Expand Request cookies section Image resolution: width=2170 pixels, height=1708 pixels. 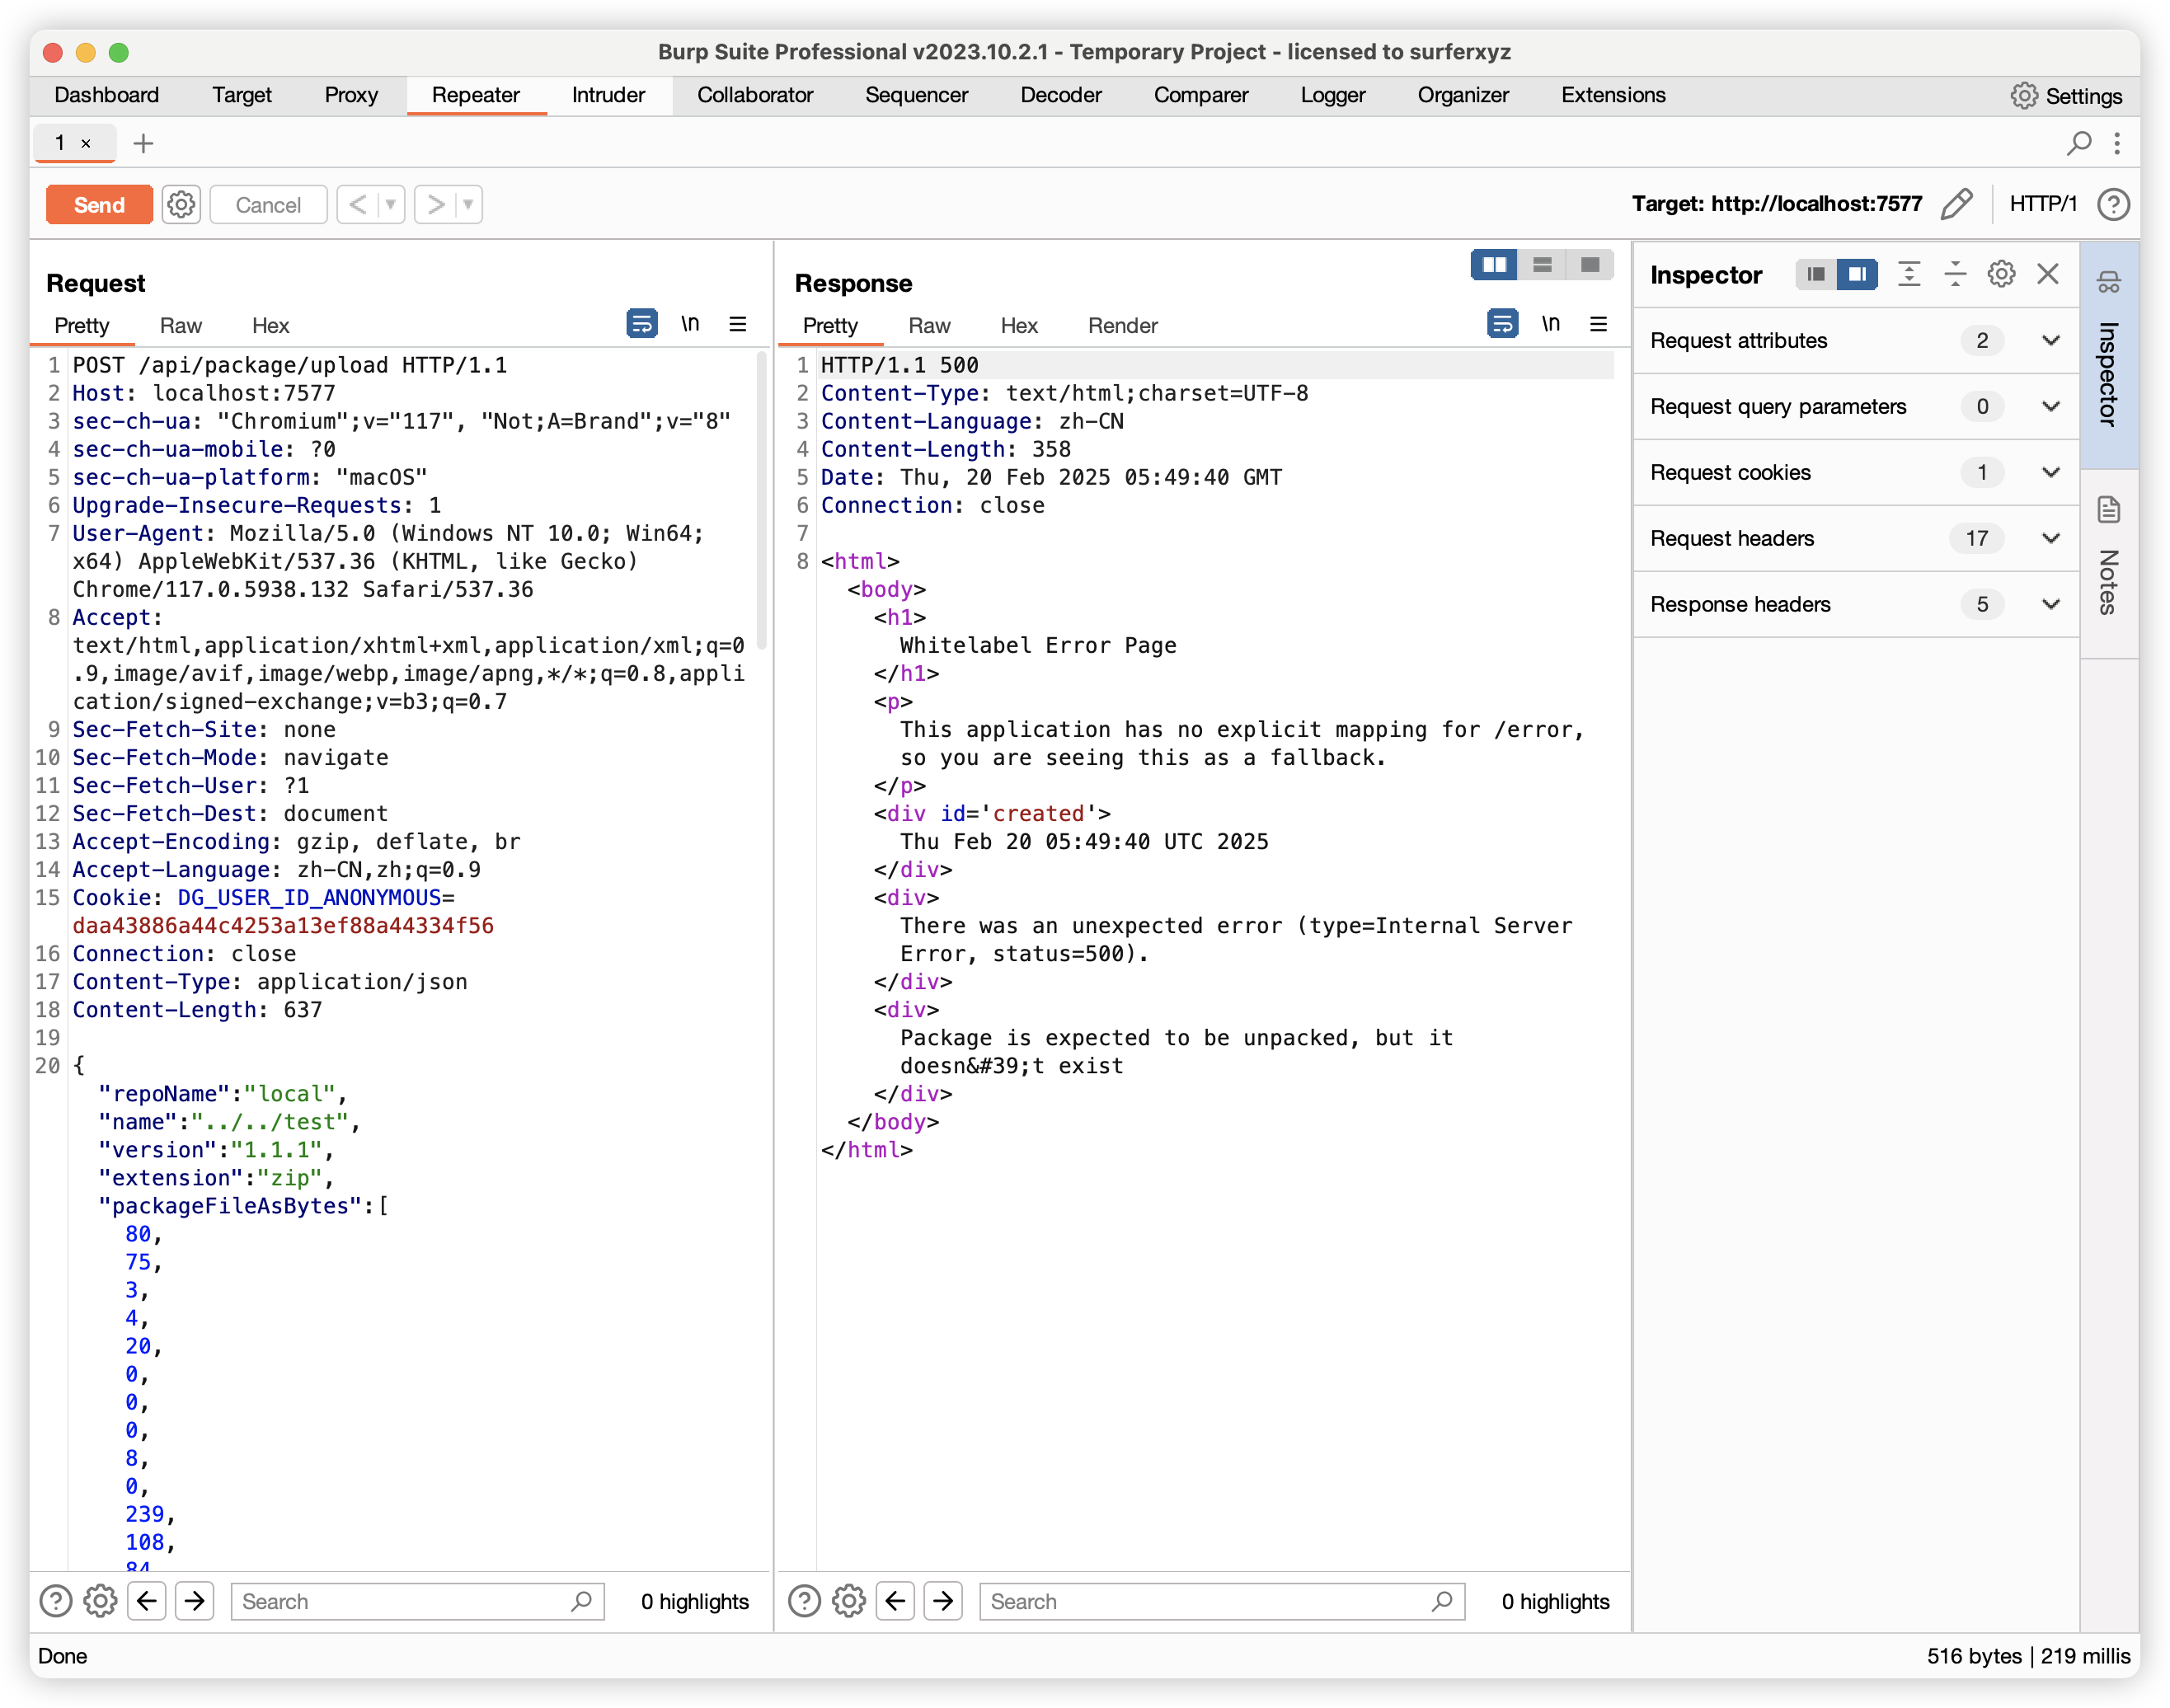[1856, 473]
